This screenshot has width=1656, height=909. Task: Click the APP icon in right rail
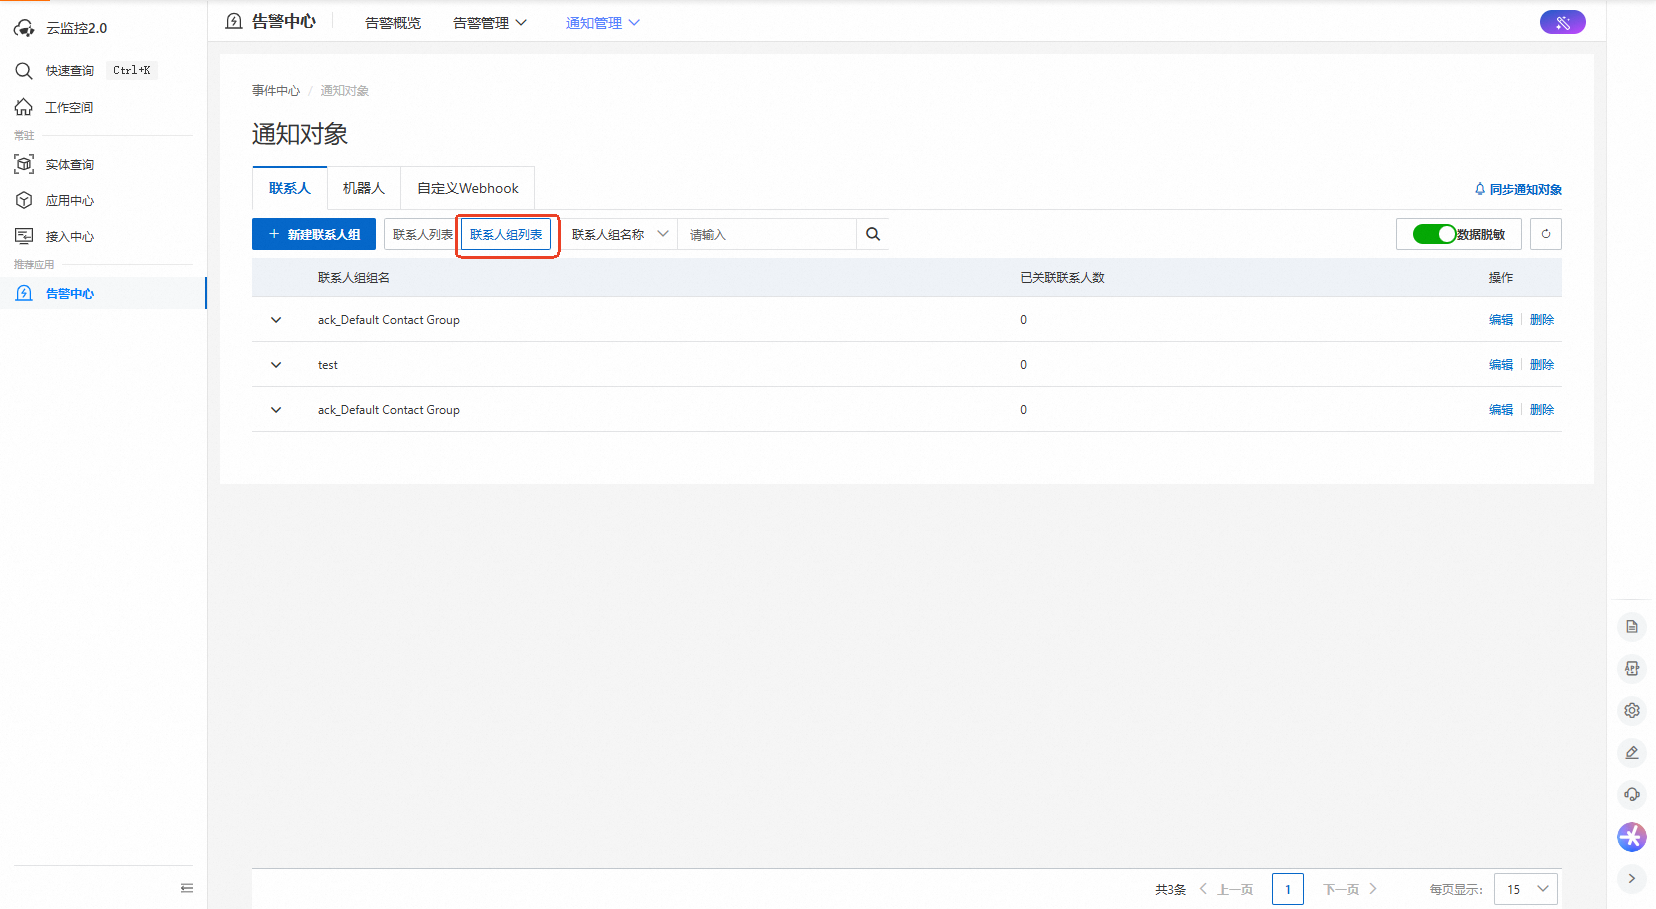1632,669
